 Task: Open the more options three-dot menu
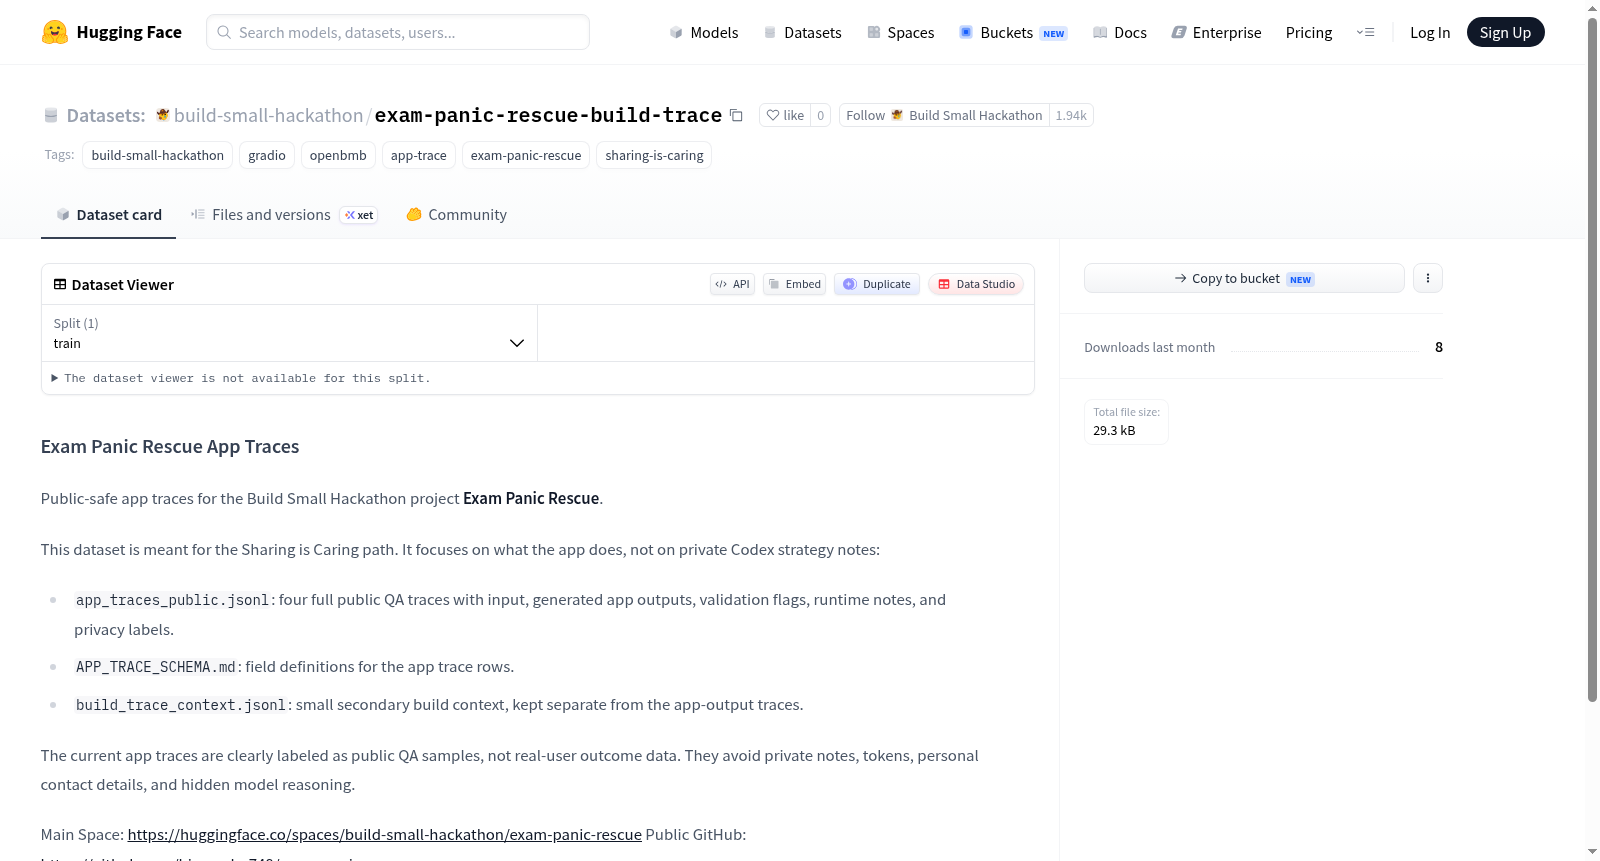tap(1428, 278)
